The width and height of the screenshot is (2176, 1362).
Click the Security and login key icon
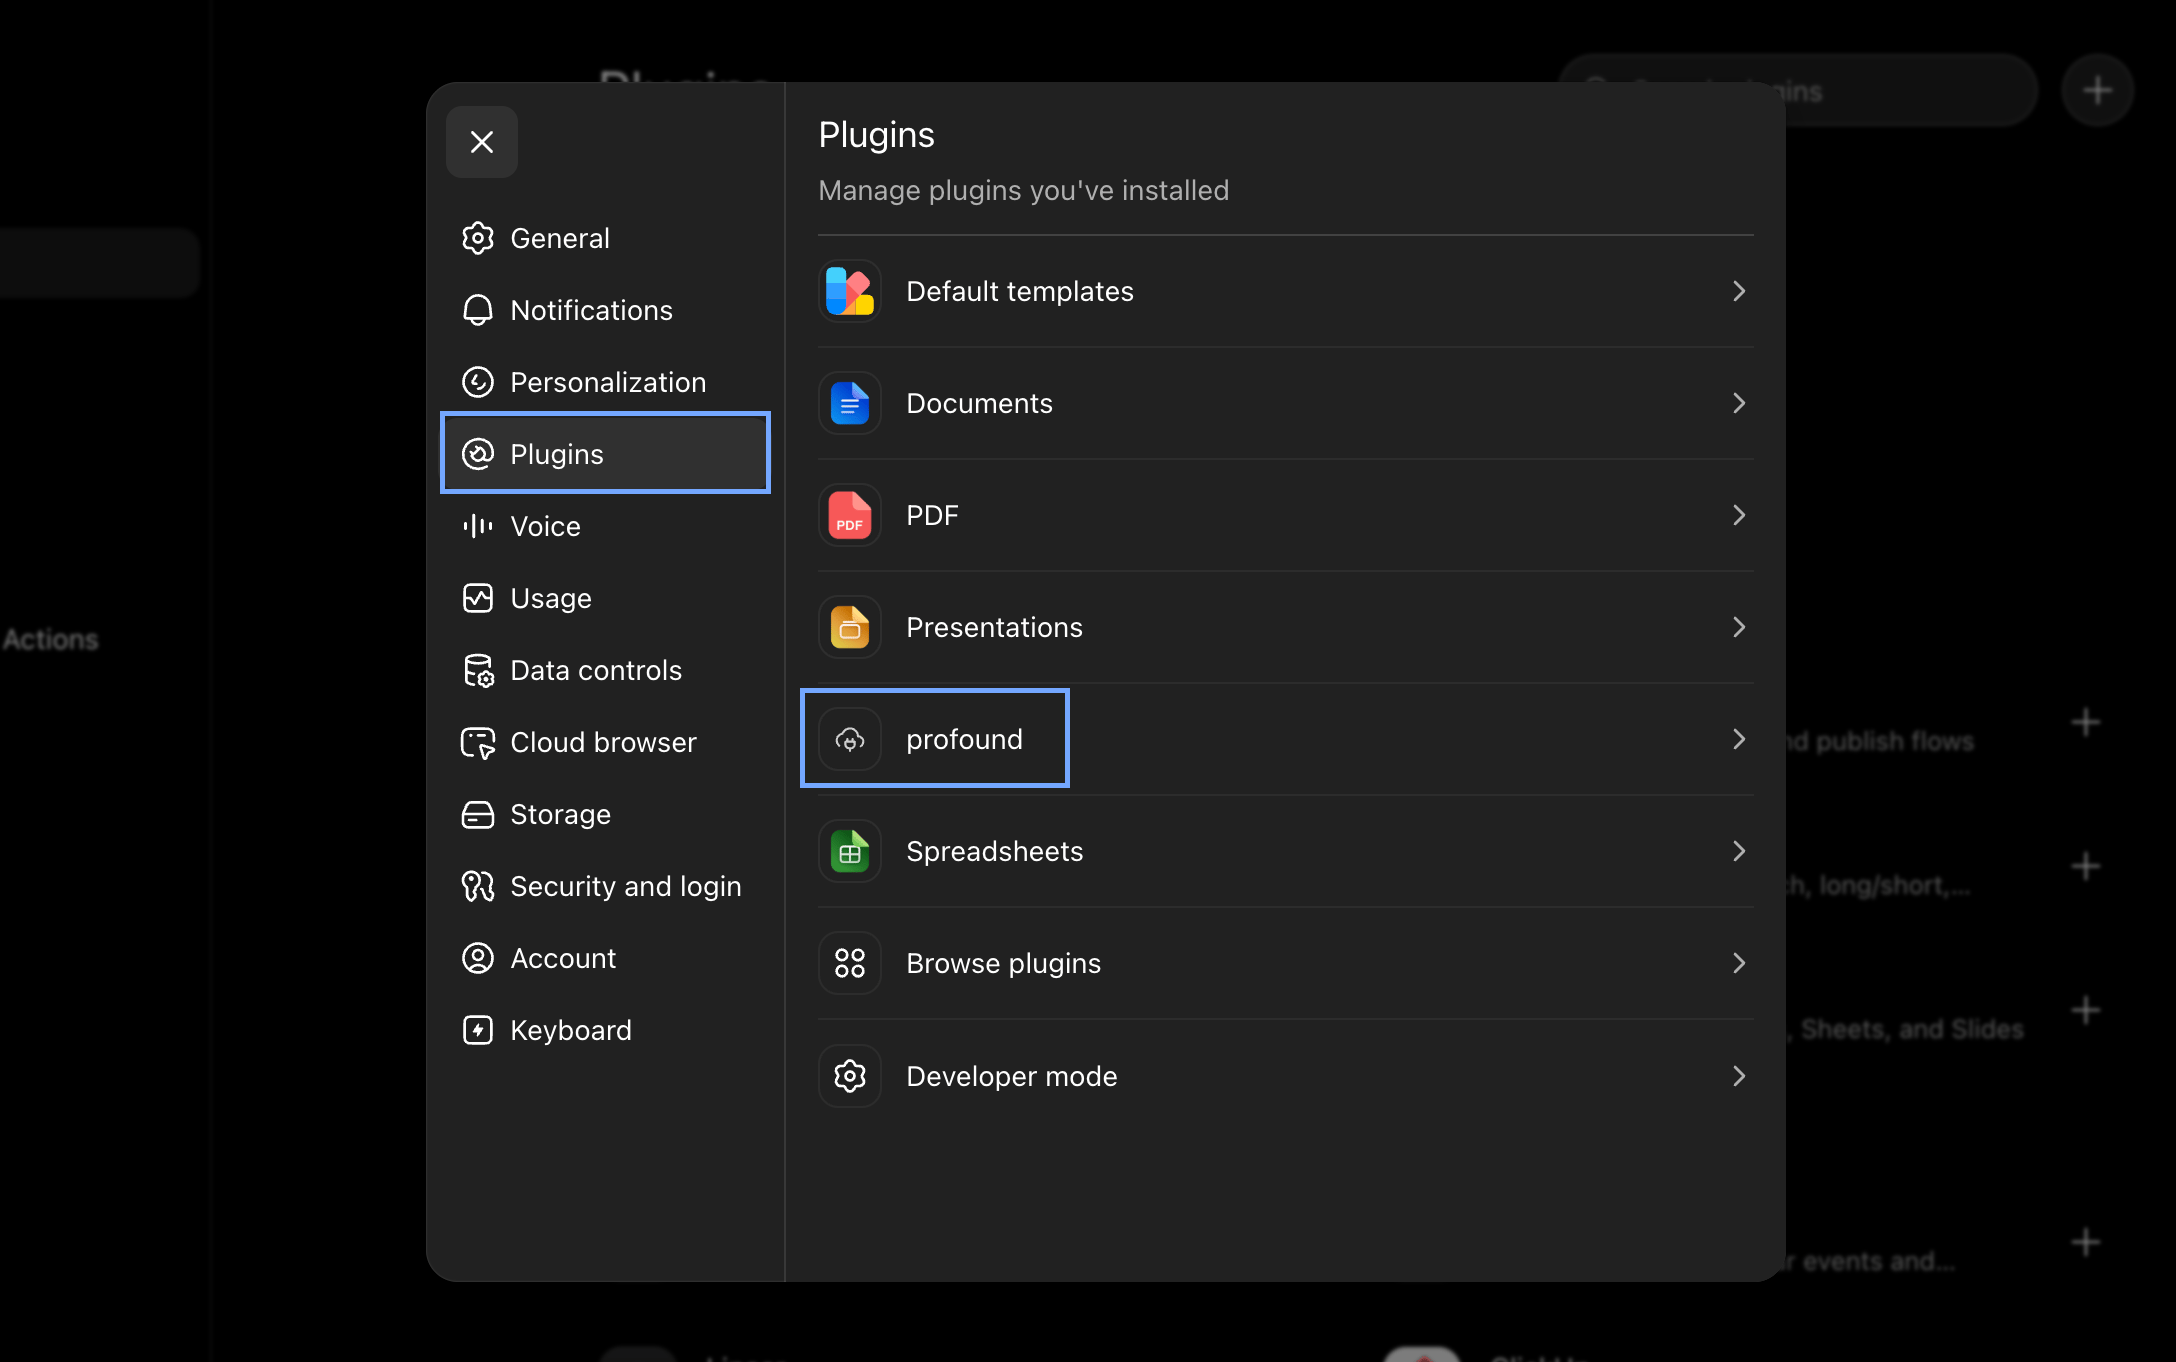[478, 886]
